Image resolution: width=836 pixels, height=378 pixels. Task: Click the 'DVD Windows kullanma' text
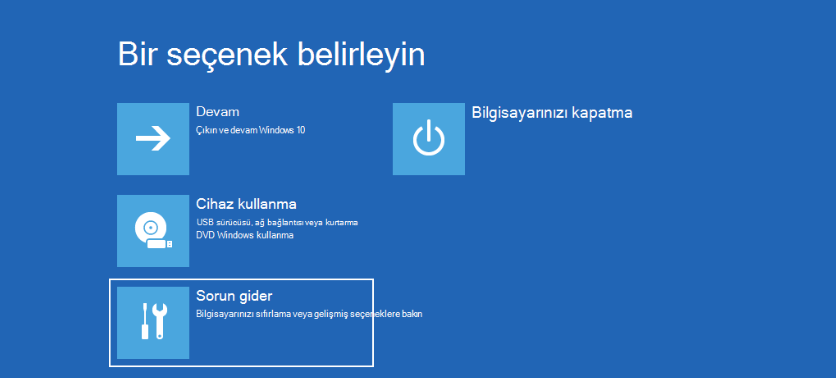(245, 235)
